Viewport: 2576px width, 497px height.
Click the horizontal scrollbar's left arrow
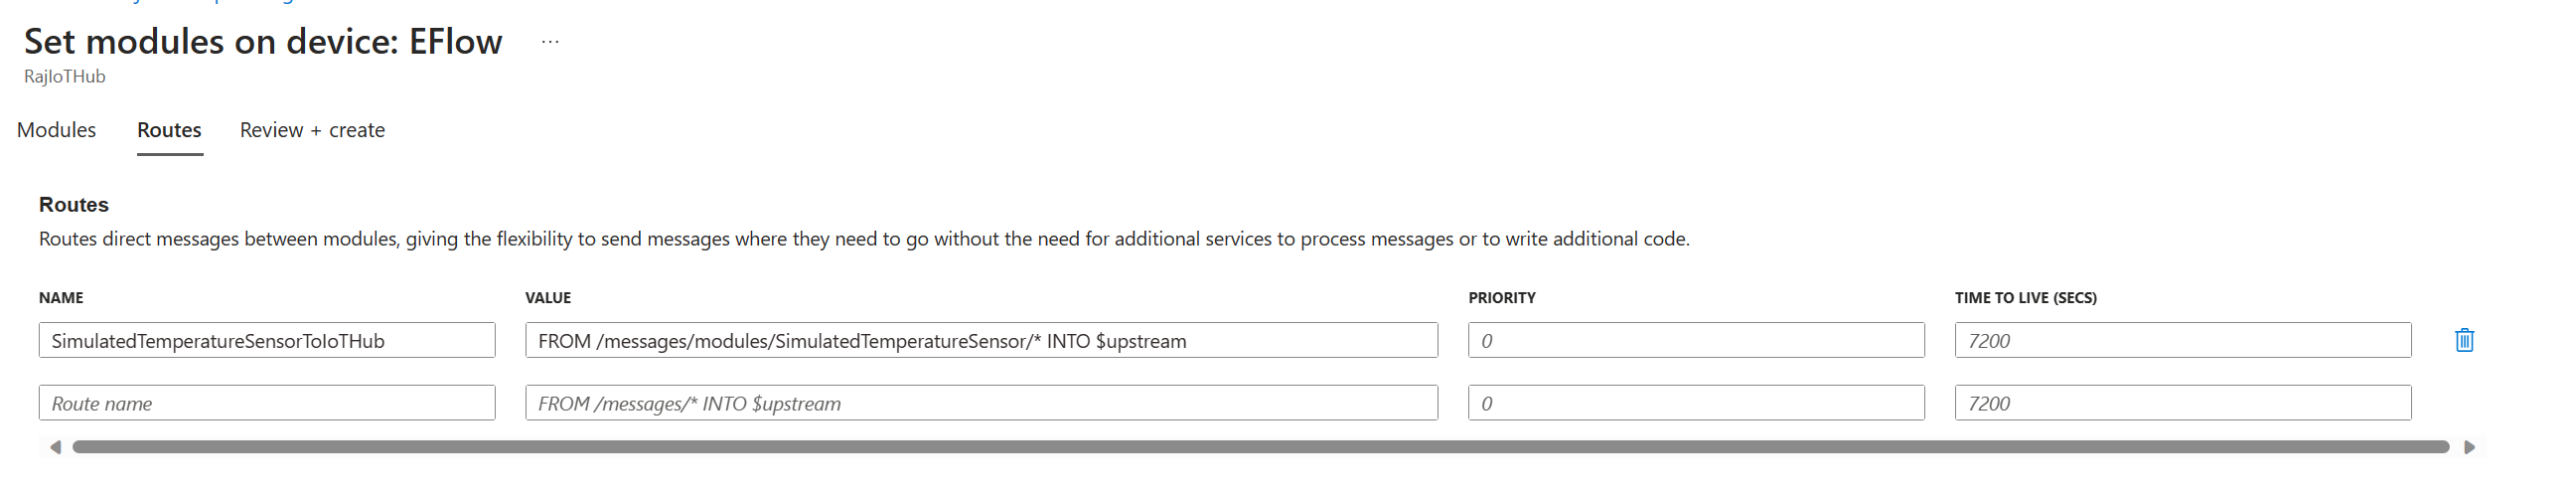tap(56, 447)
